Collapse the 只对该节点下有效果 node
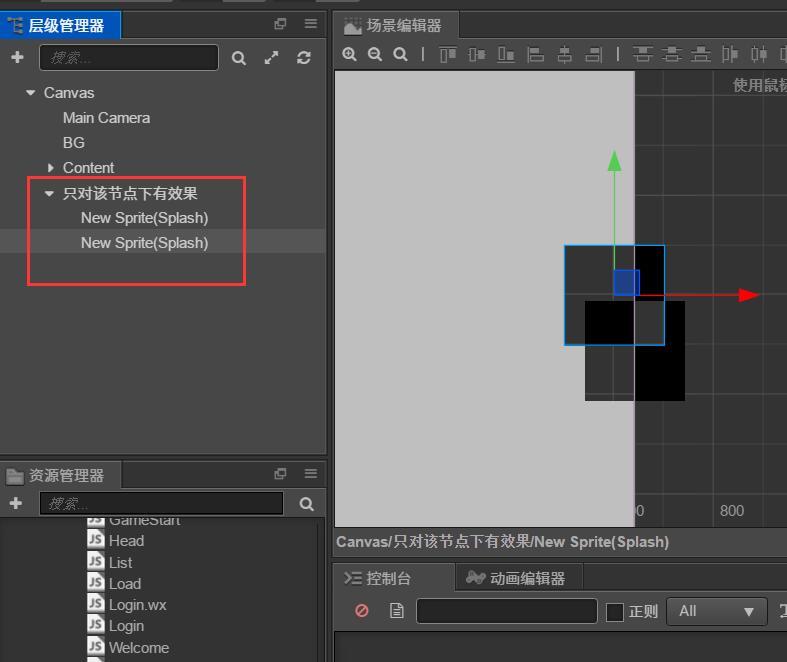The height and width of the screenshot is (662, 787). pyautogui.click(x=49, y=193)
